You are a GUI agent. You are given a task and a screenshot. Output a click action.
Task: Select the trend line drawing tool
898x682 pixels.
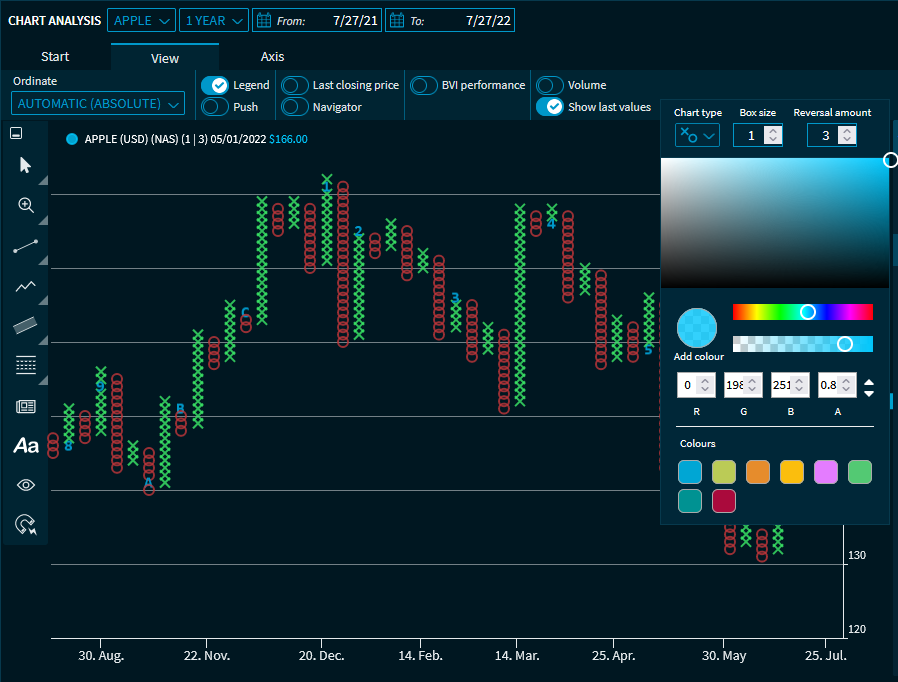(x=26, y=245)
